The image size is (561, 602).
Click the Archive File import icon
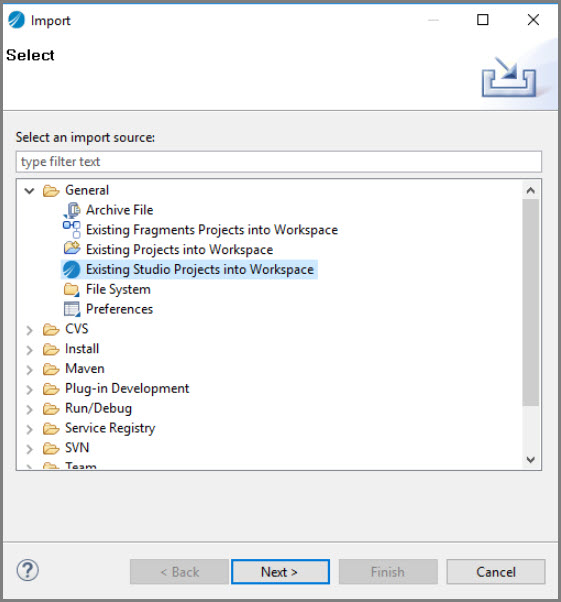pos(72,210)
